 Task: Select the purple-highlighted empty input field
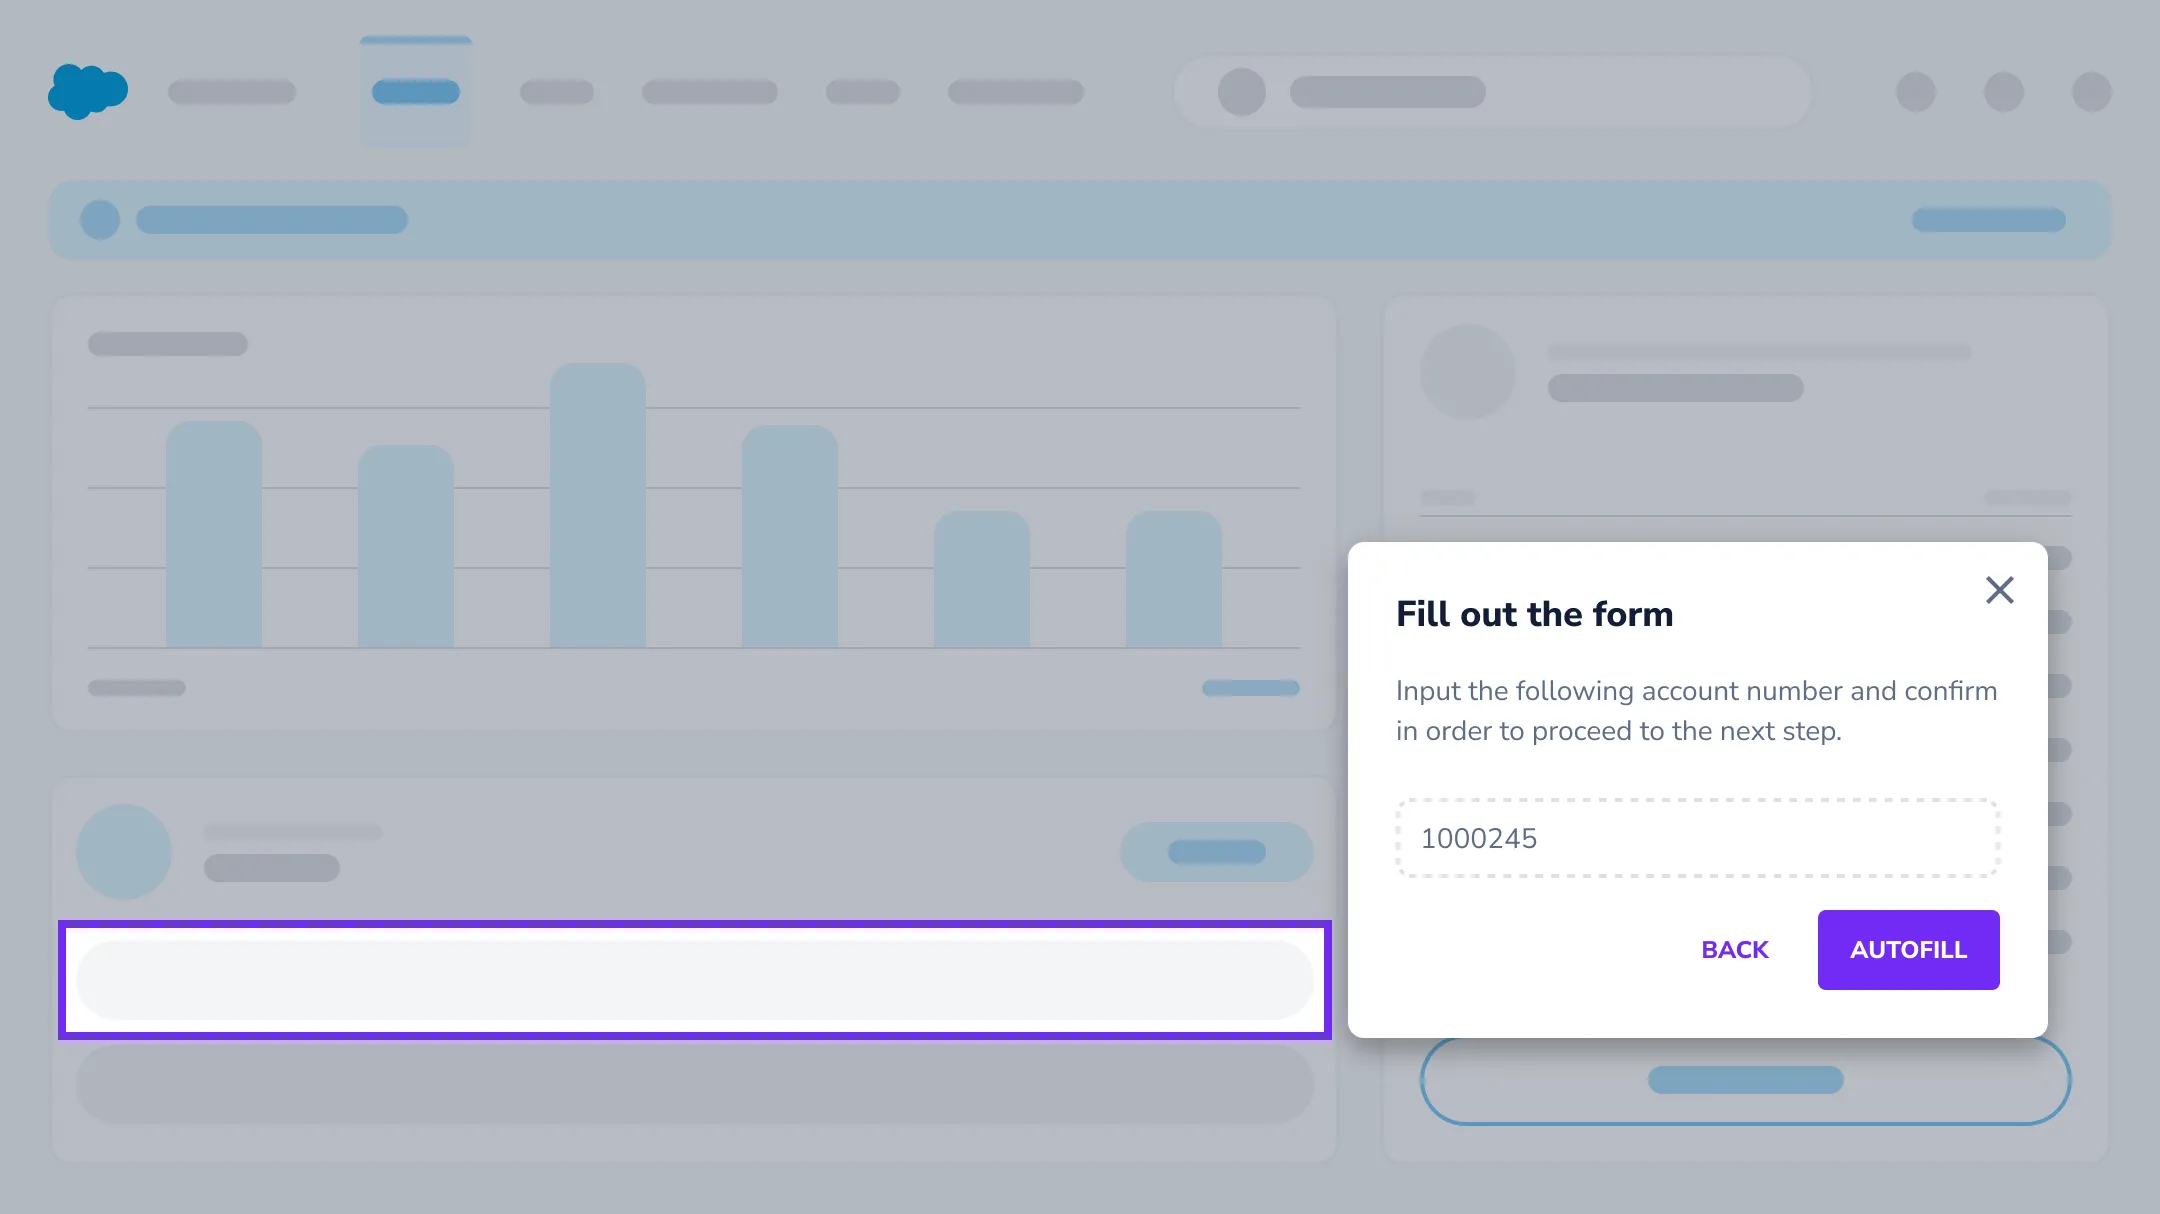[x=694, y=980]
